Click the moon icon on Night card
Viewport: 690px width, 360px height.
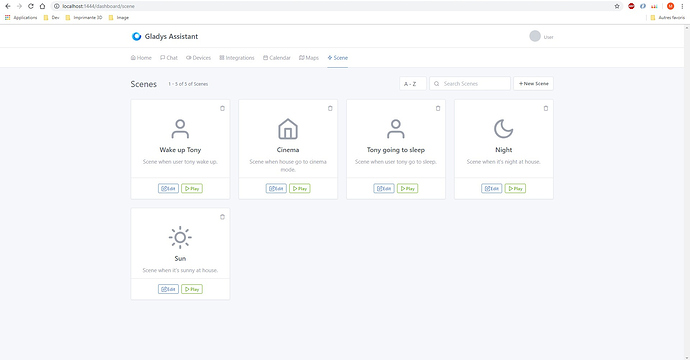click(503, 129)
